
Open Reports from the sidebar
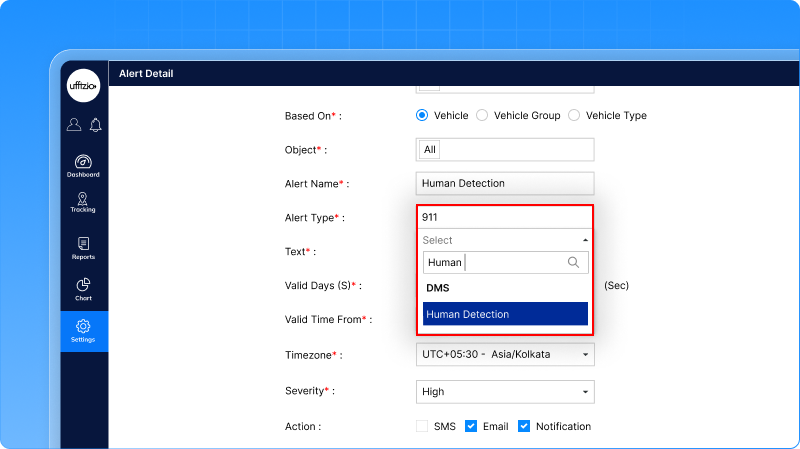point(84,248)
